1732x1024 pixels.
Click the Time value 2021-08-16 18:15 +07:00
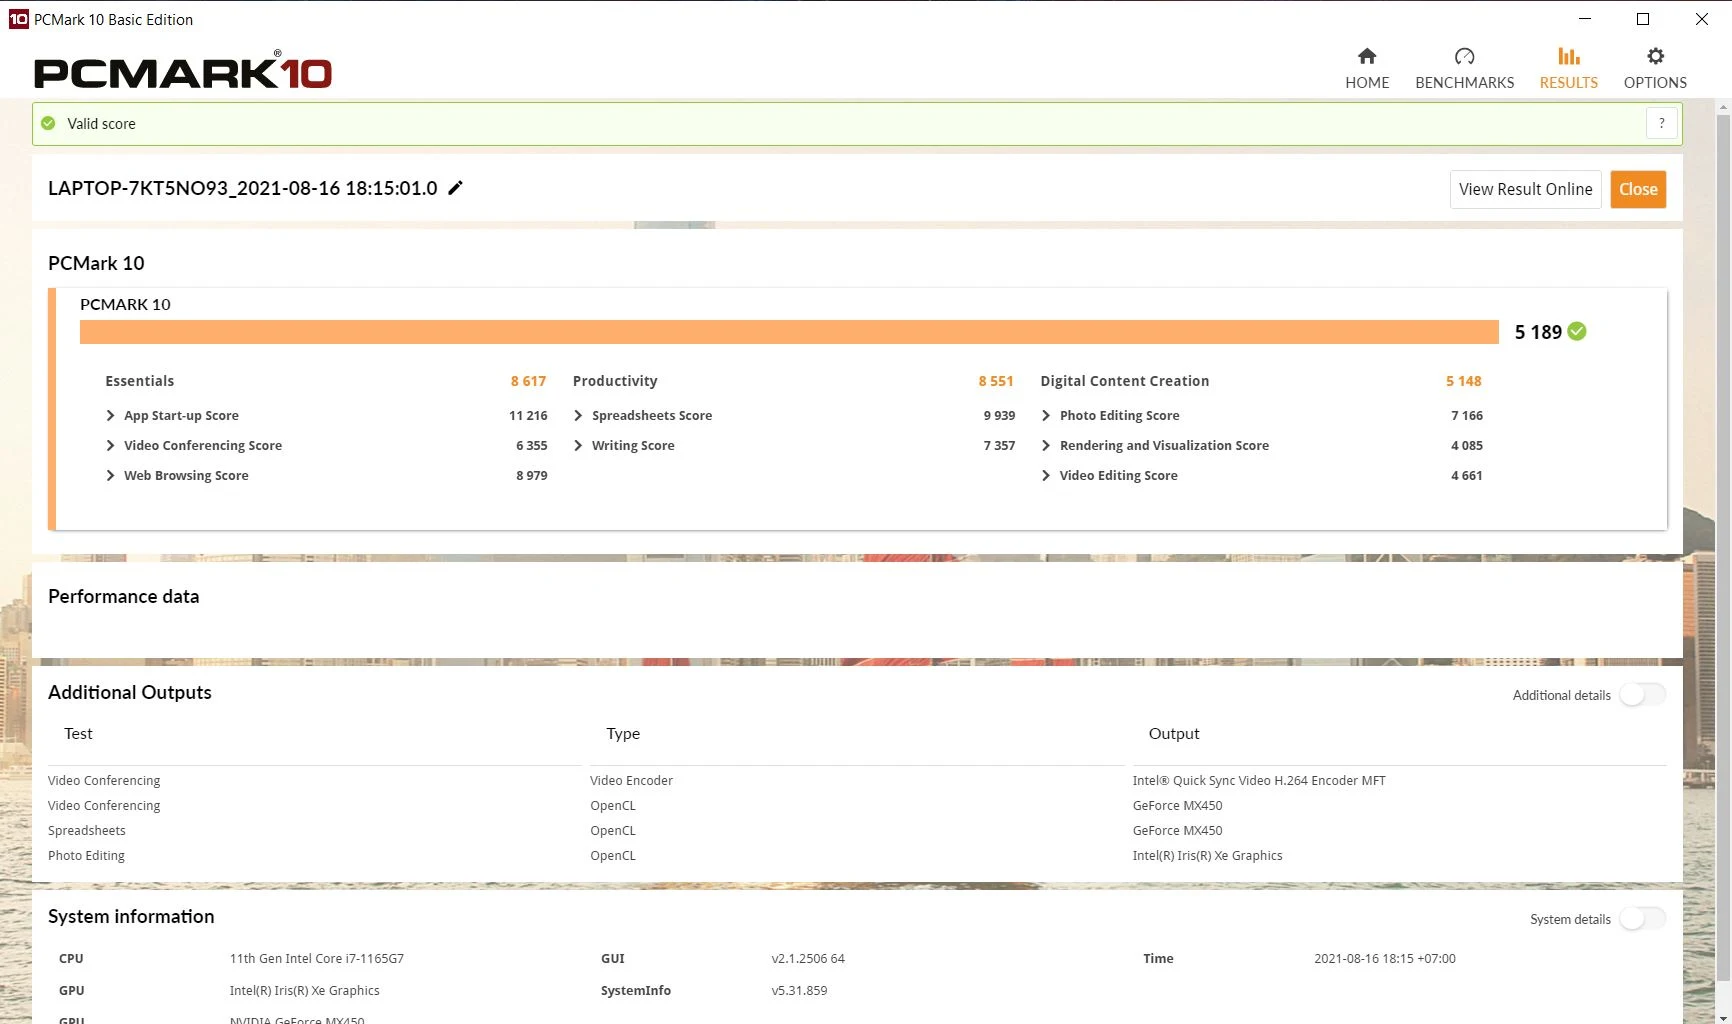[1385, 958]
